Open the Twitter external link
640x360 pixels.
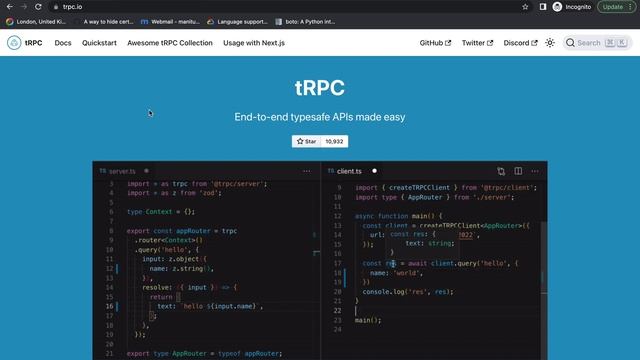(x=477, y=43)
